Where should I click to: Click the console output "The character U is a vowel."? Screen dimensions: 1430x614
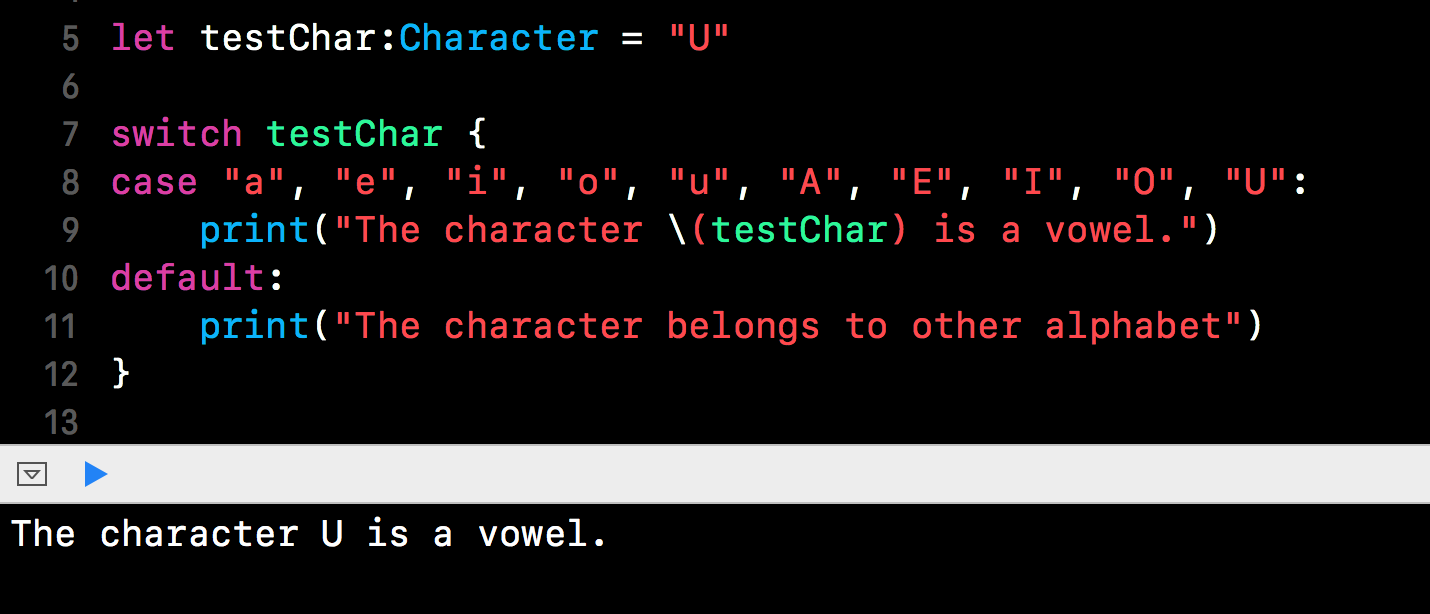point(310,534)
